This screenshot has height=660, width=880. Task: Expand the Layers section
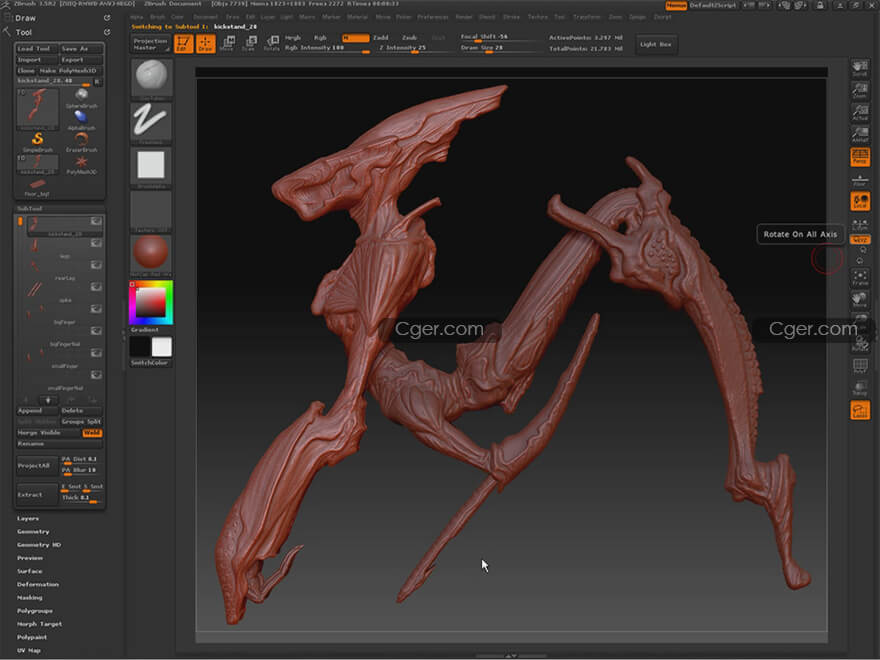pyautogui.click(x=28, y=519)
